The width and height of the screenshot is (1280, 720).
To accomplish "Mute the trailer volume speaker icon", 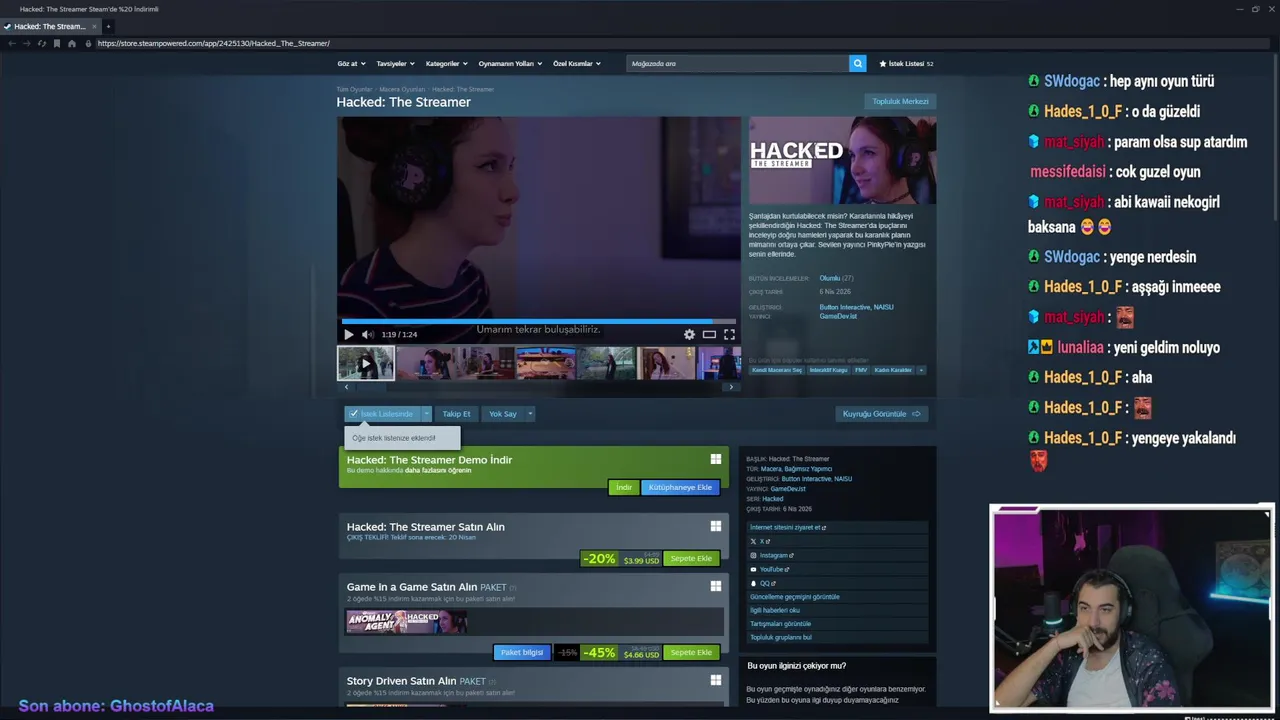I will coord(367,334).
